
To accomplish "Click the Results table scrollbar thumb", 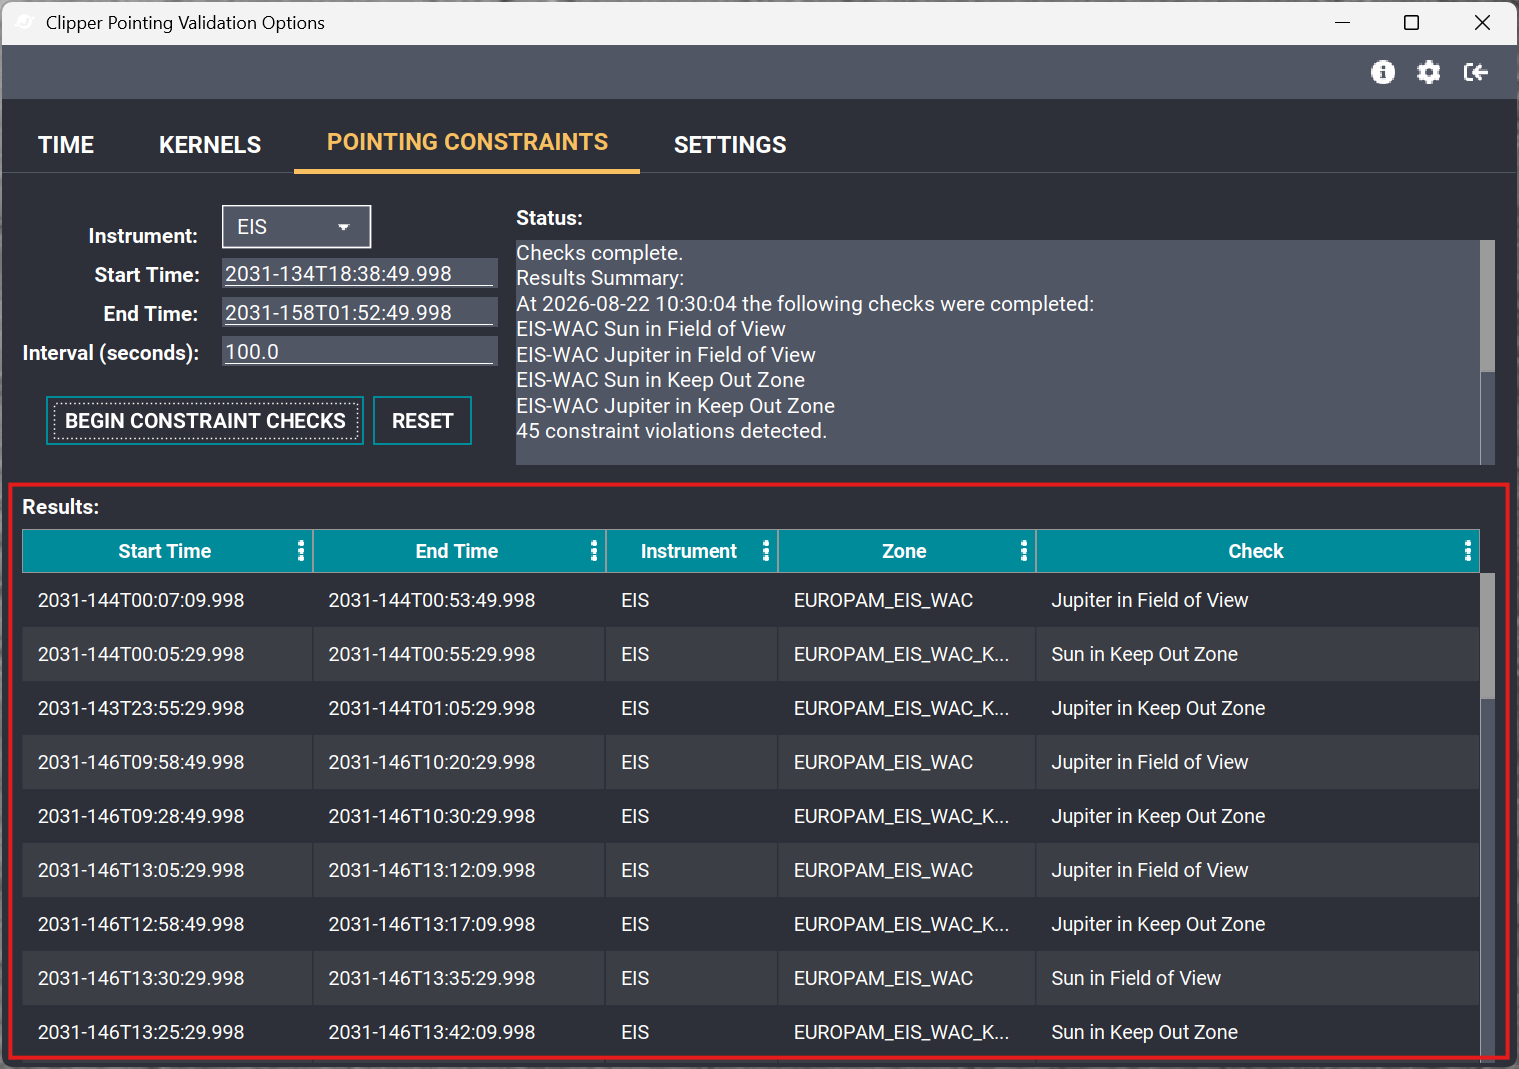I will pyautogui.click(x=1487, y=636).
